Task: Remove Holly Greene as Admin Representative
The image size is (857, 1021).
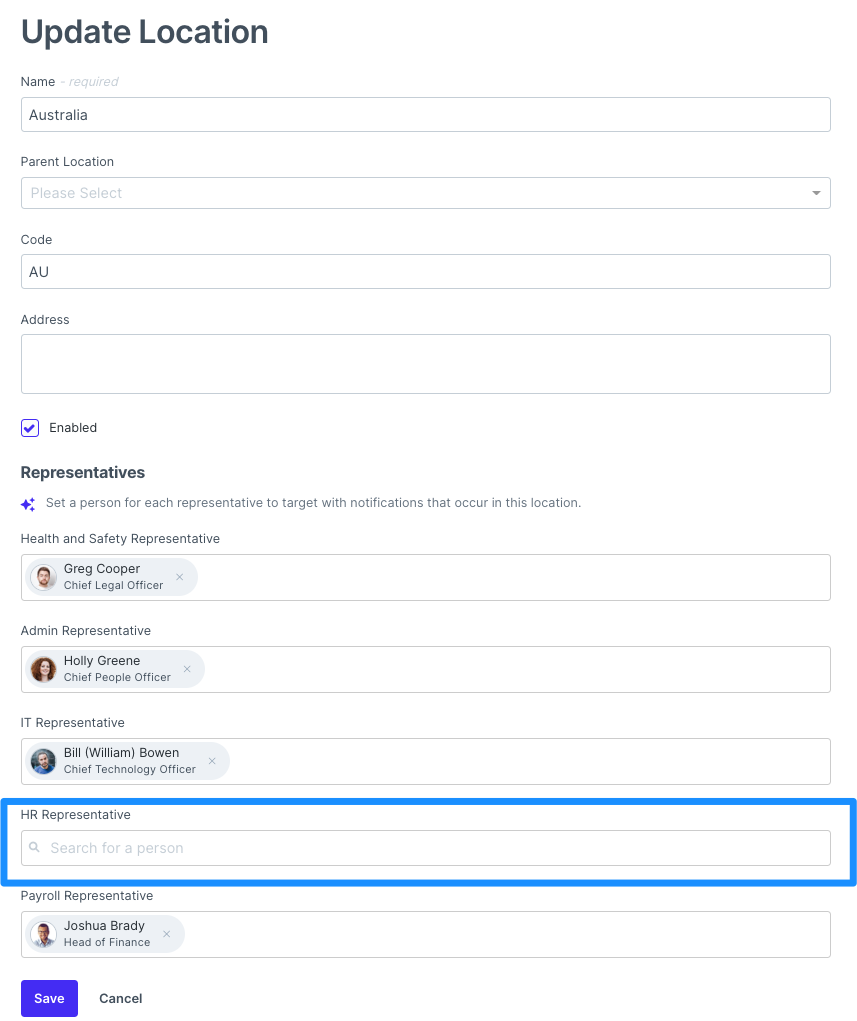Action: point(186,669)
